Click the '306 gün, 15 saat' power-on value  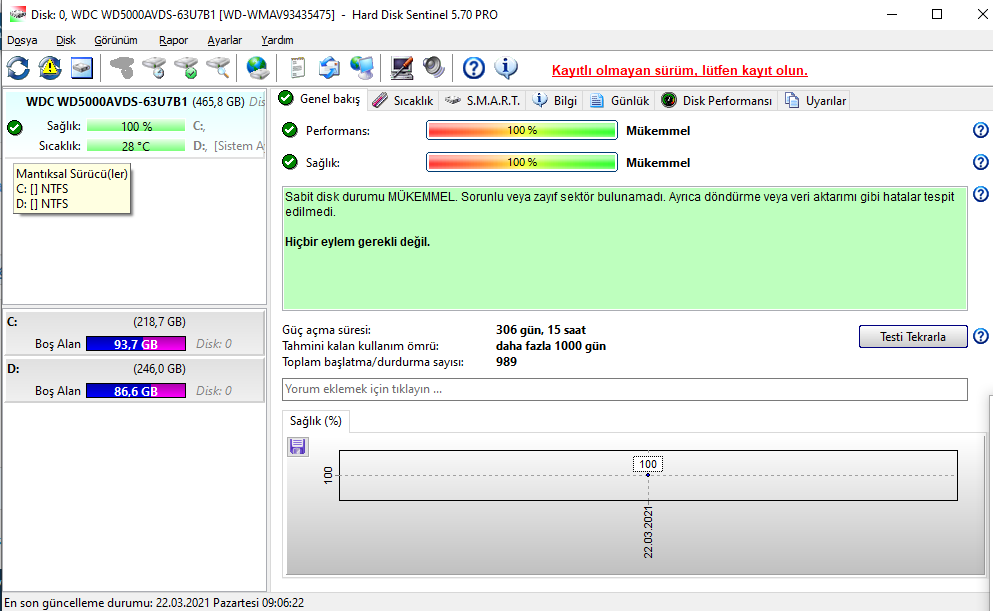click(540, 330)
